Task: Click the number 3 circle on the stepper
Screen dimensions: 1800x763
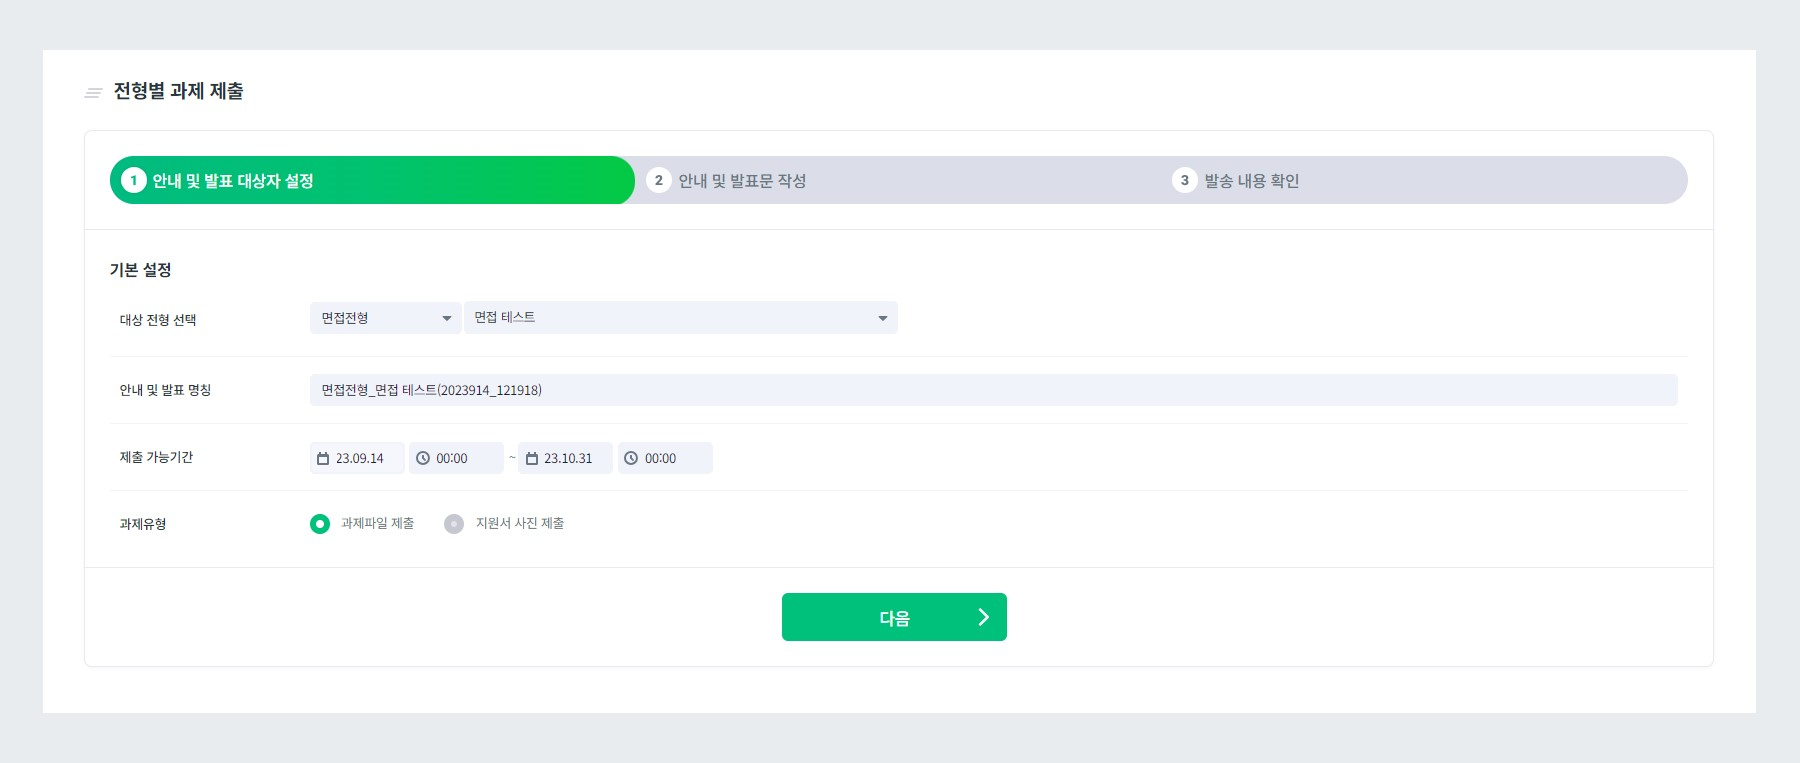Action: (x=1183, y=180)
